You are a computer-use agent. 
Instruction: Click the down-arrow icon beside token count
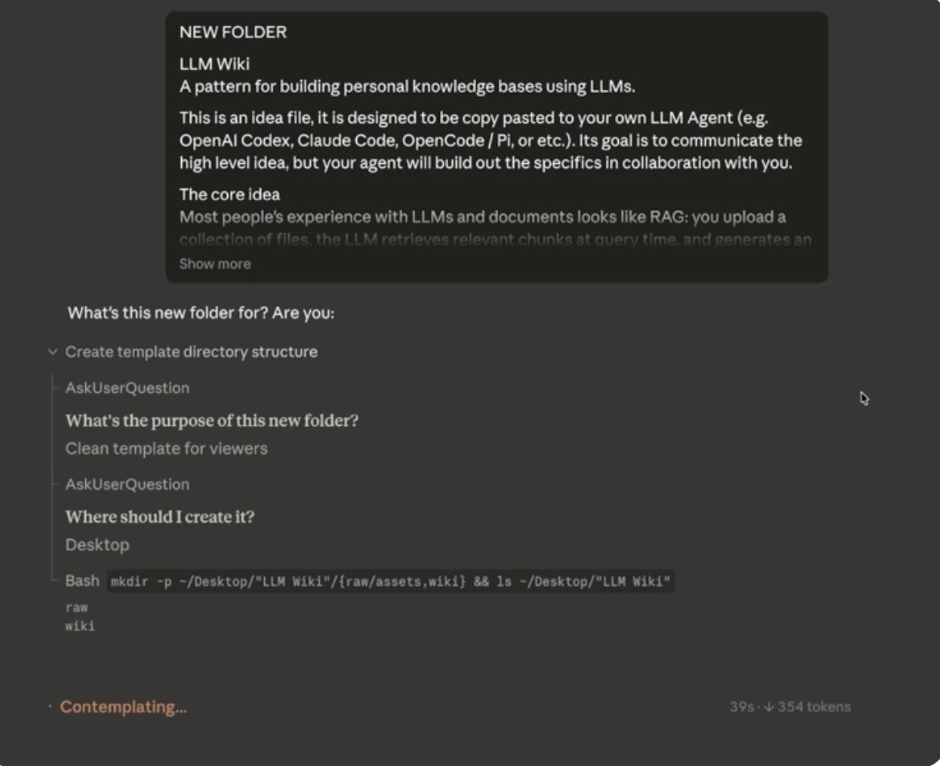coord(768,707)
